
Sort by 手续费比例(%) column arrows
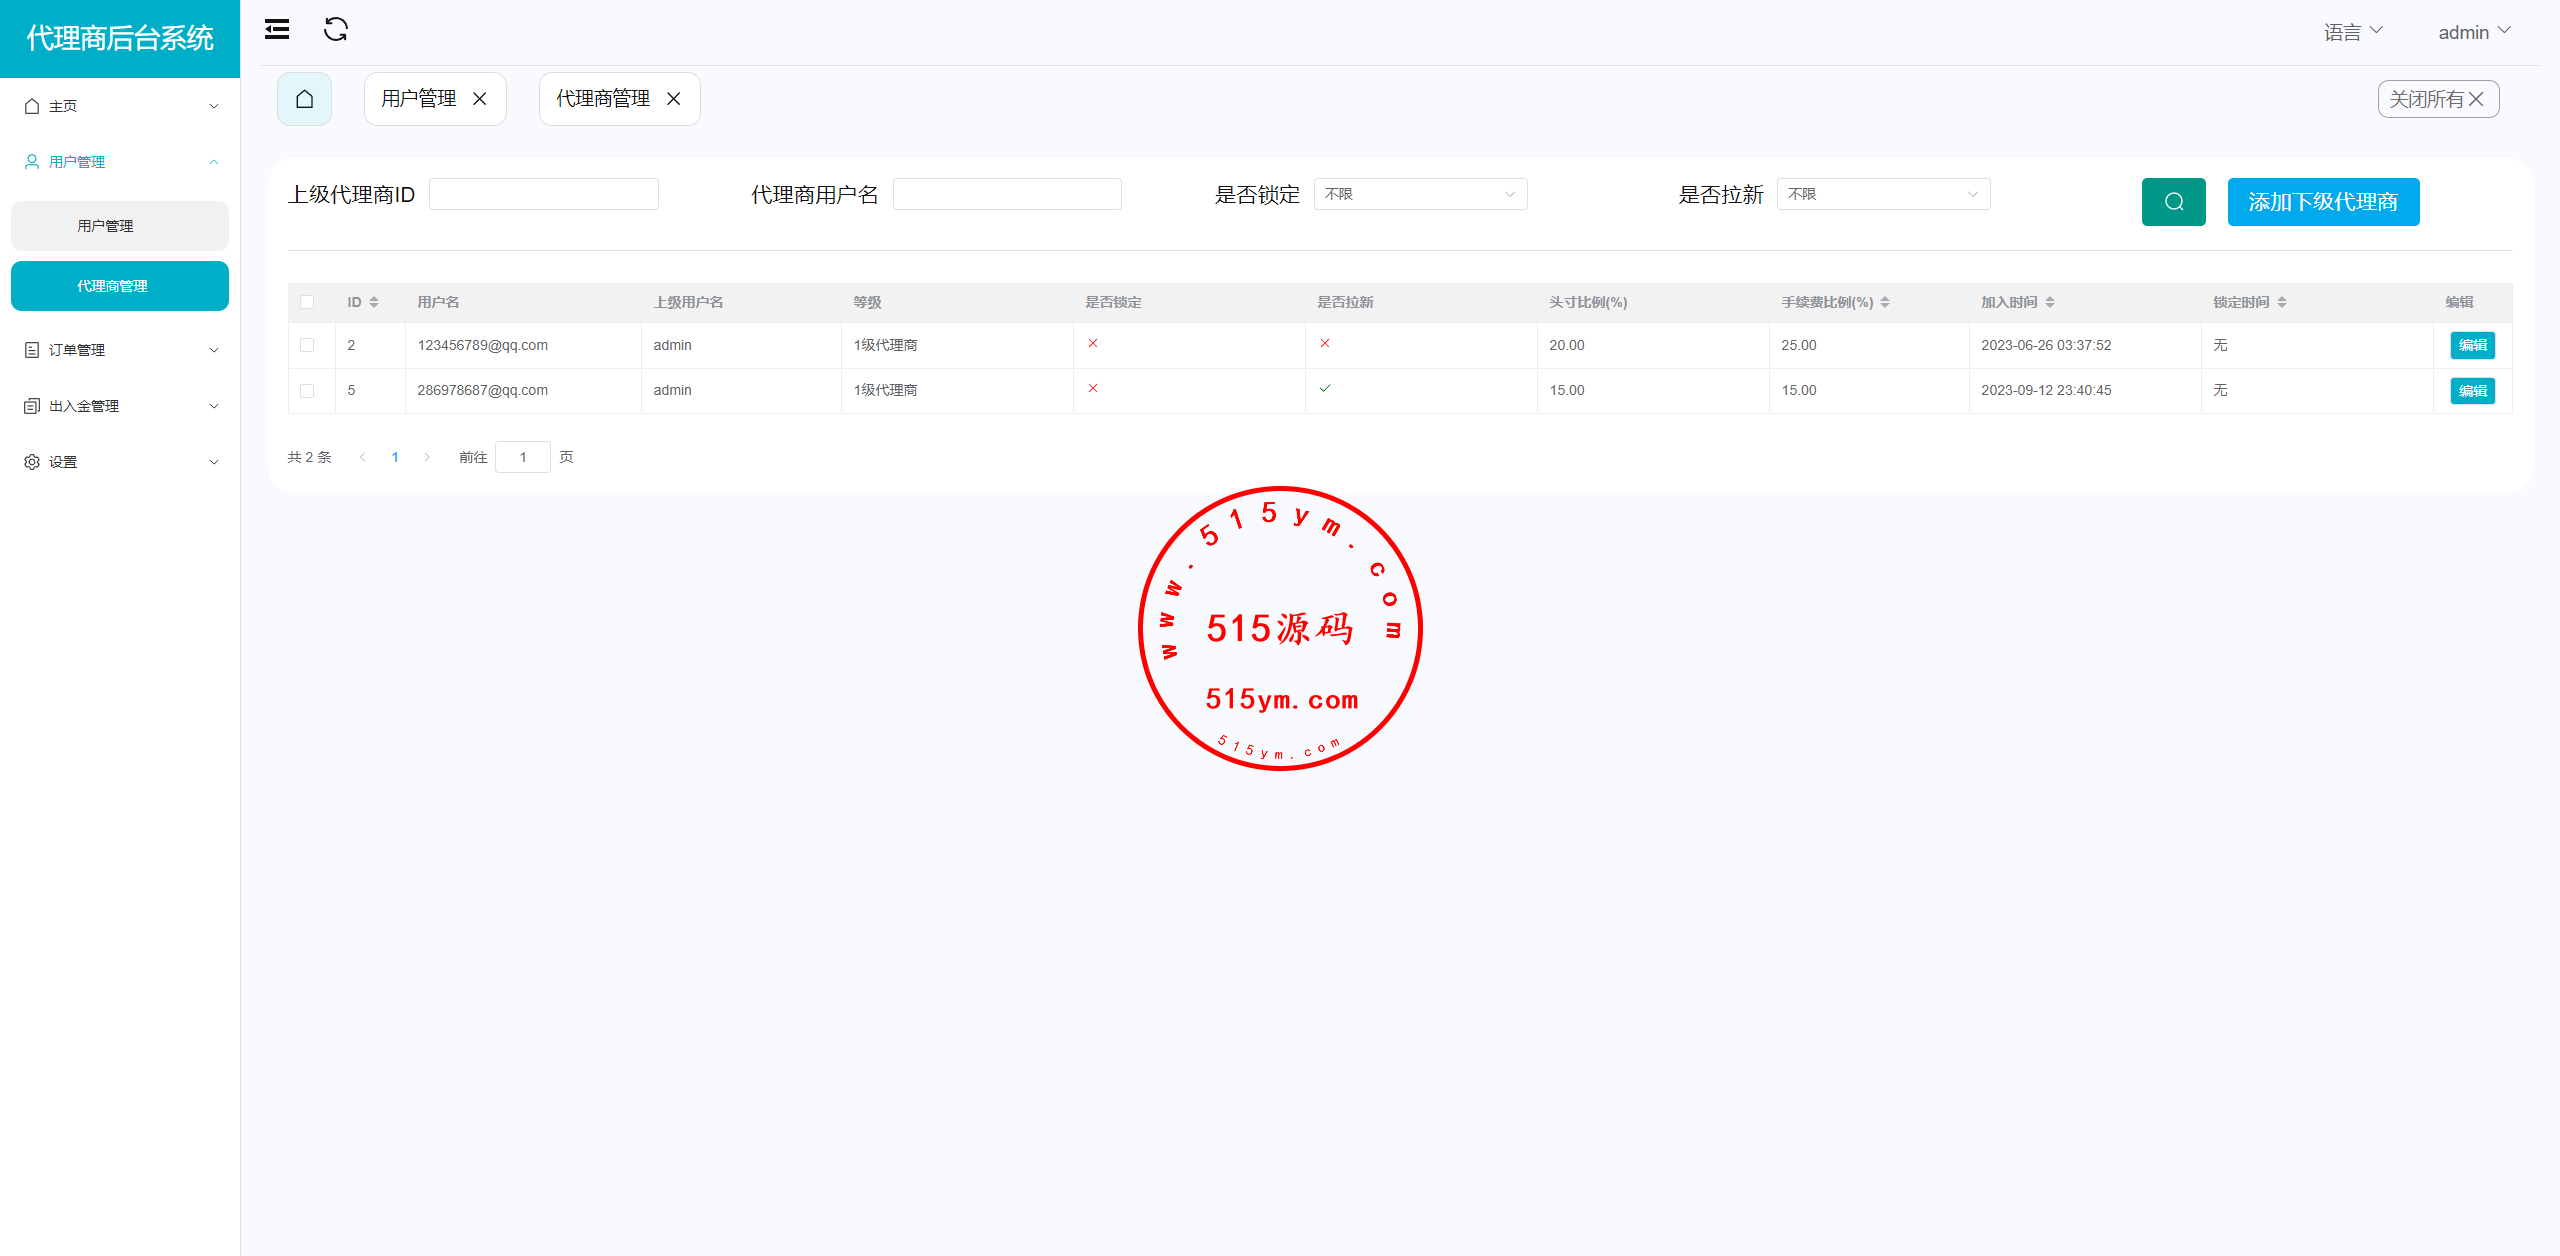point(1885,302)
